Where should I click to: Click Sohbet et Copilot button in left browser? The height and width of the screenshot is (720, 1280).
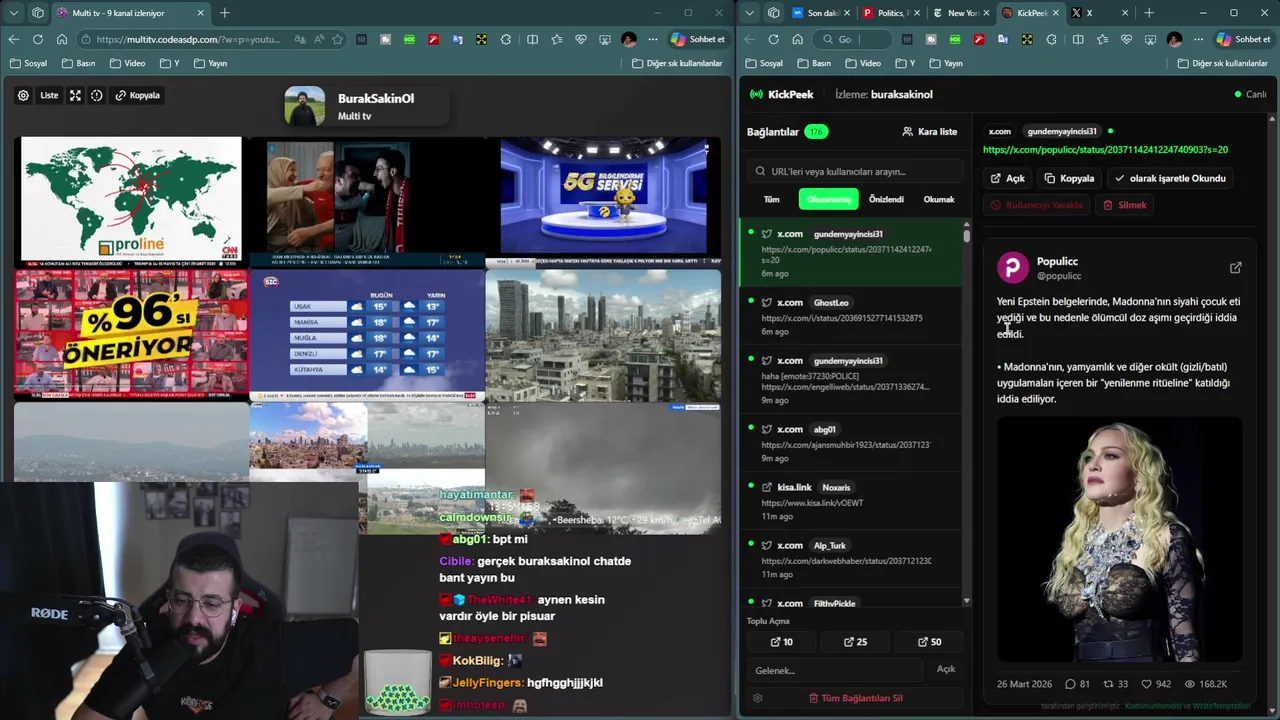point(698,39)
